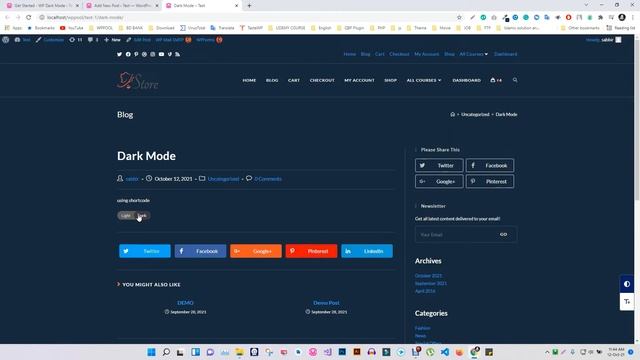
Task: Click the YouTube icon in top social bar
Action: [x=161, y=54]
